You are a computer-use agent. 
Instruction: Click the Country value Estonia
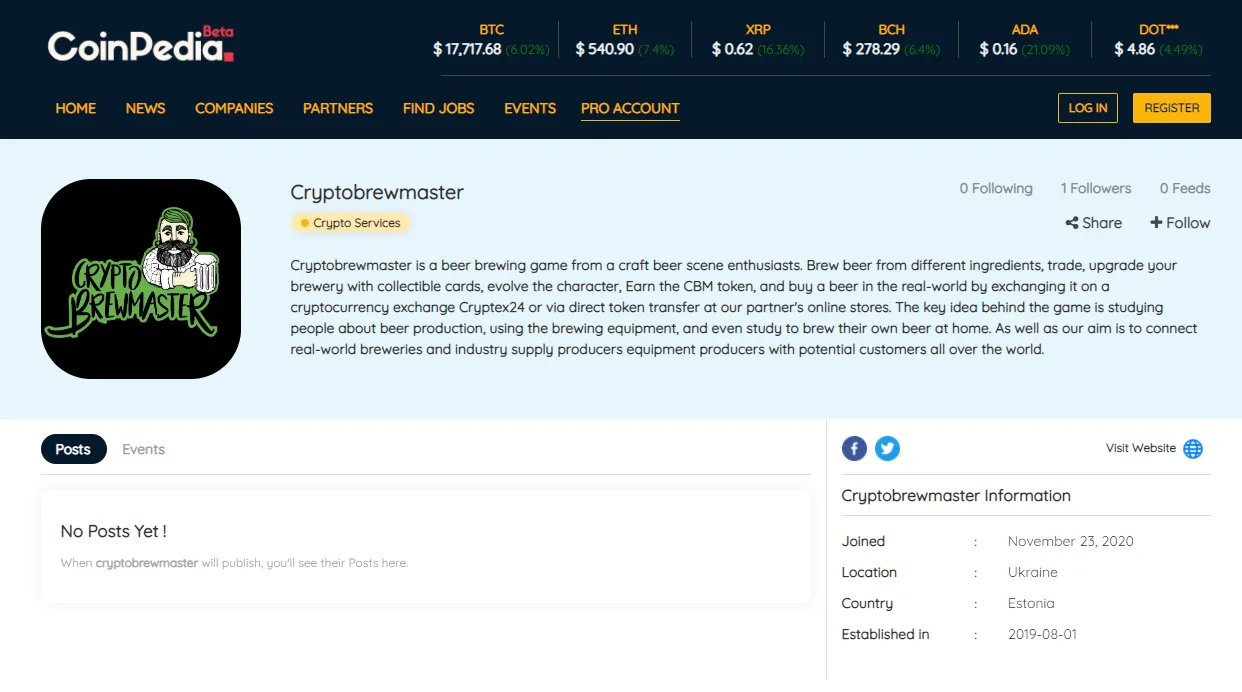point(1031,603)
